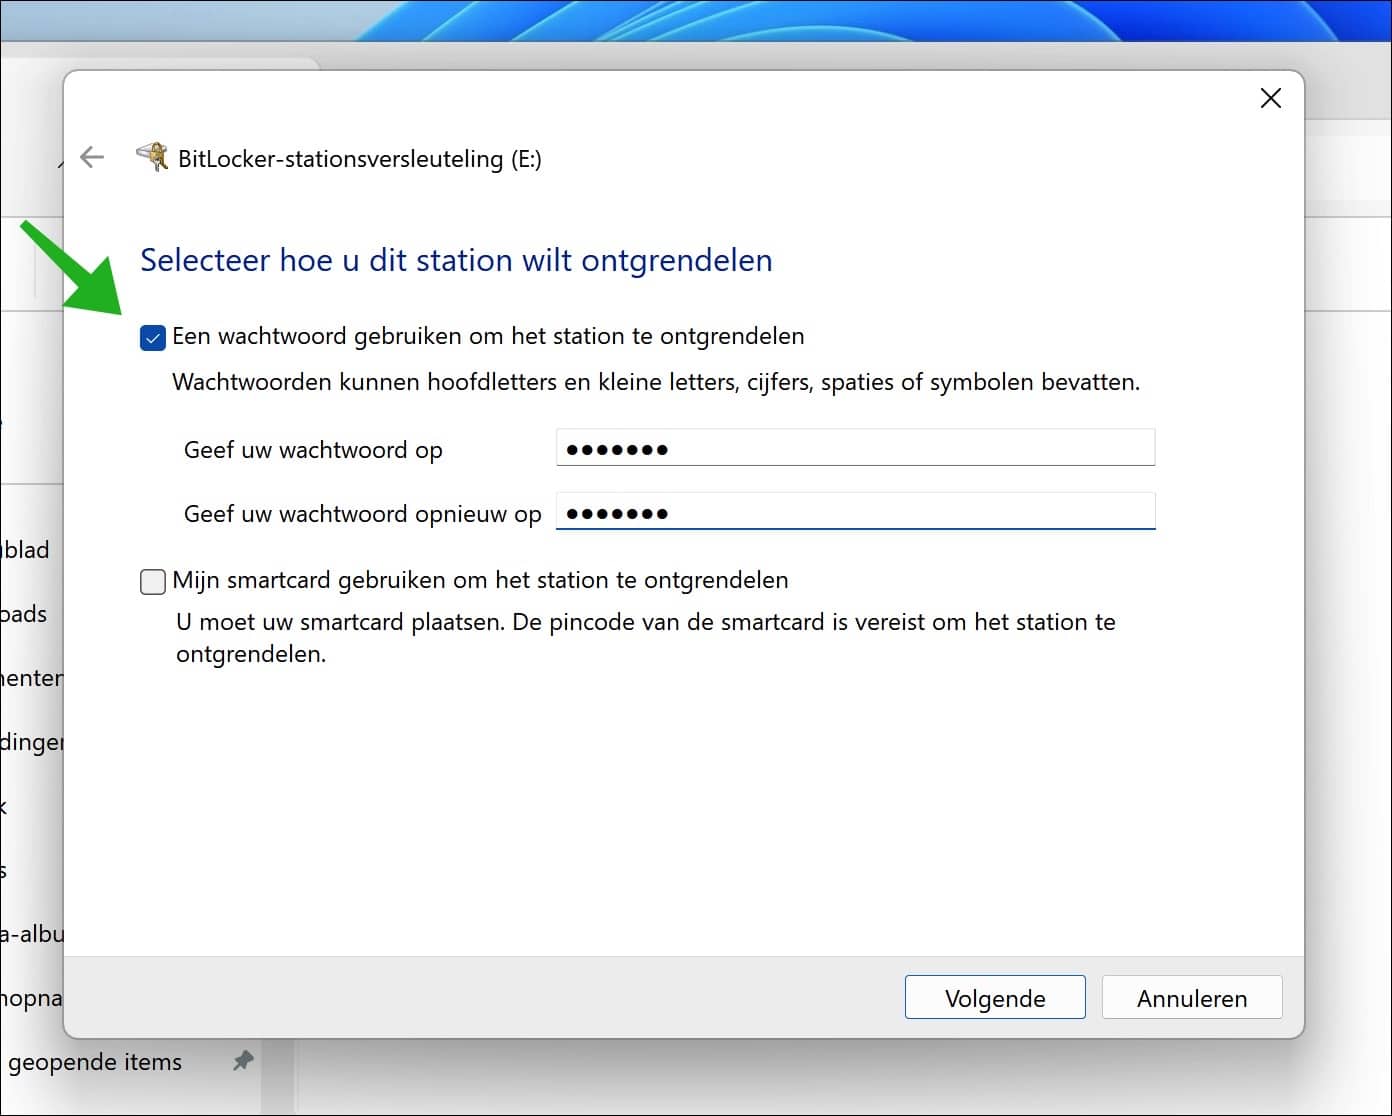Viewport: 1392px width, 1116px height.
Task: Enable 'Mijn smartcard gebruiken' checkbox
Action: [153, 581]
